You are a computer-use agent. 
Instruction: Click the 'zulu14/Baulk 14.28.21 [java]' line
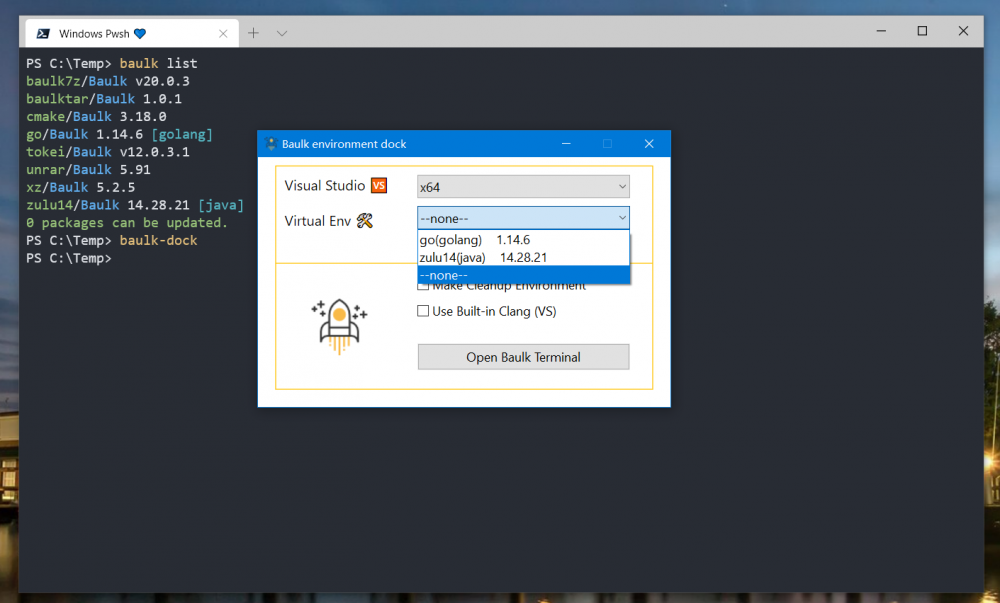pyautogui.click(x=135, y=205)
